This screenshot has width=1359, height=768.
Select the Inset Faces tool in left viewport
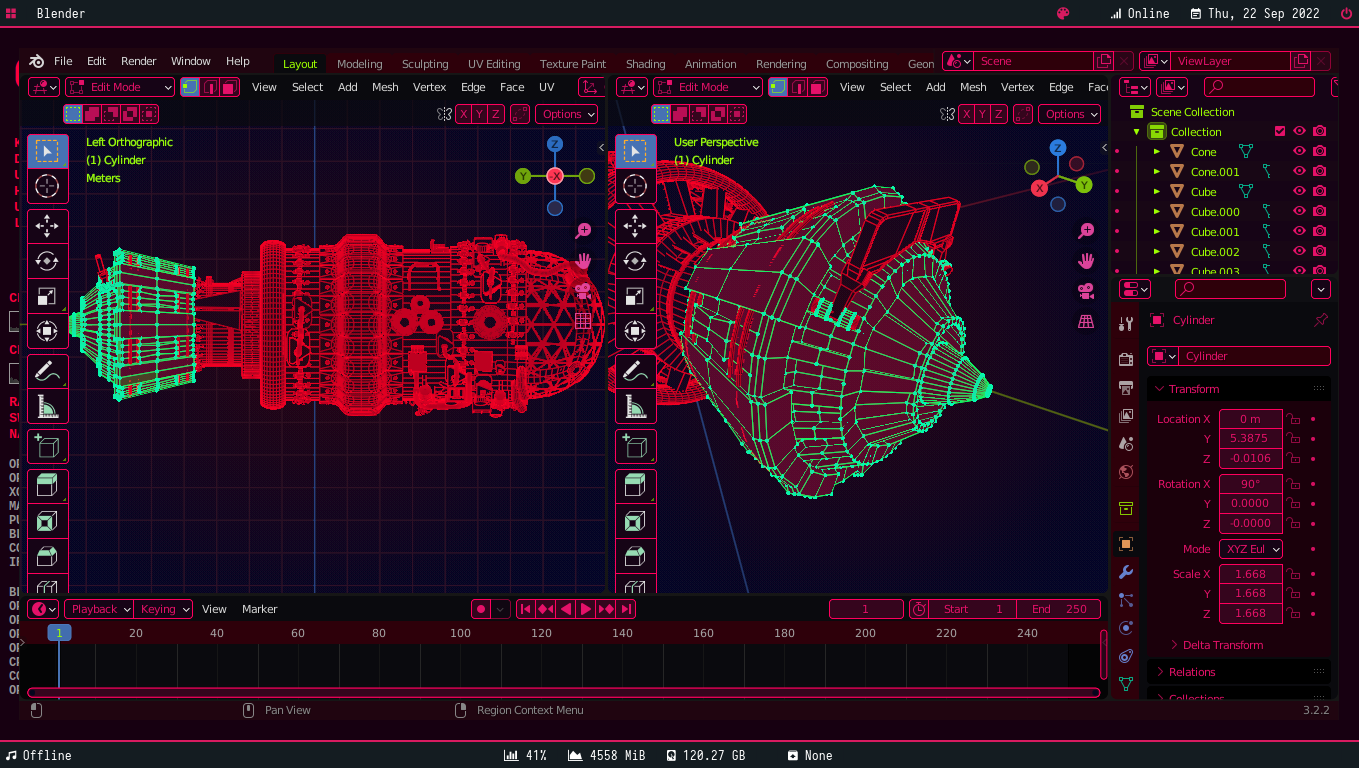47,521
